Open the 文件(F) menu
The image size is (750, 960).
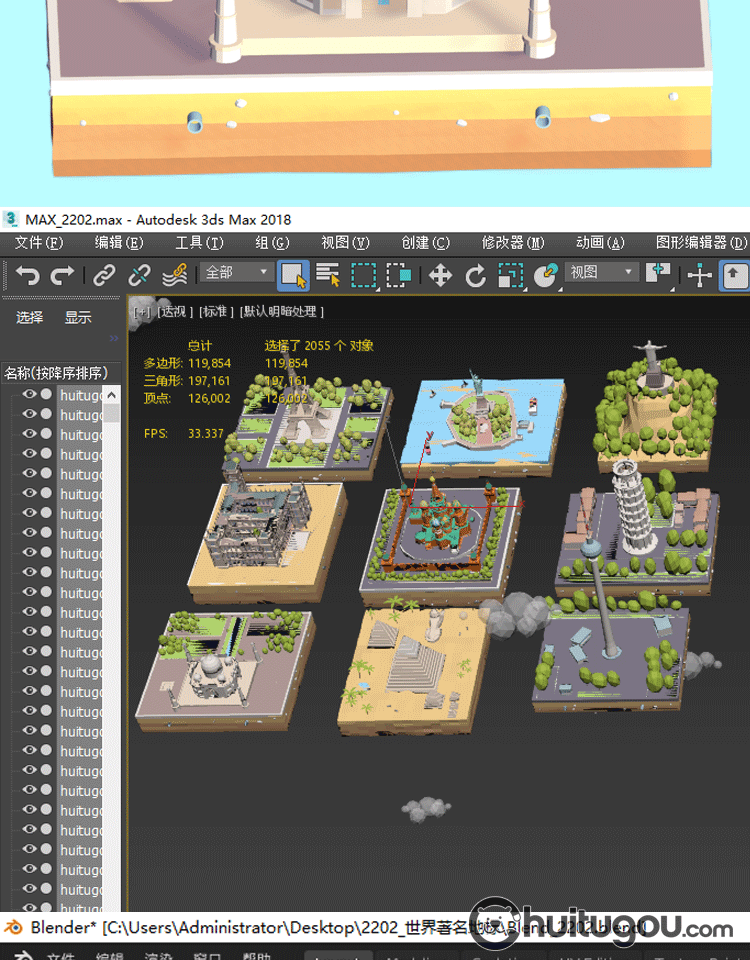point(38,243)
